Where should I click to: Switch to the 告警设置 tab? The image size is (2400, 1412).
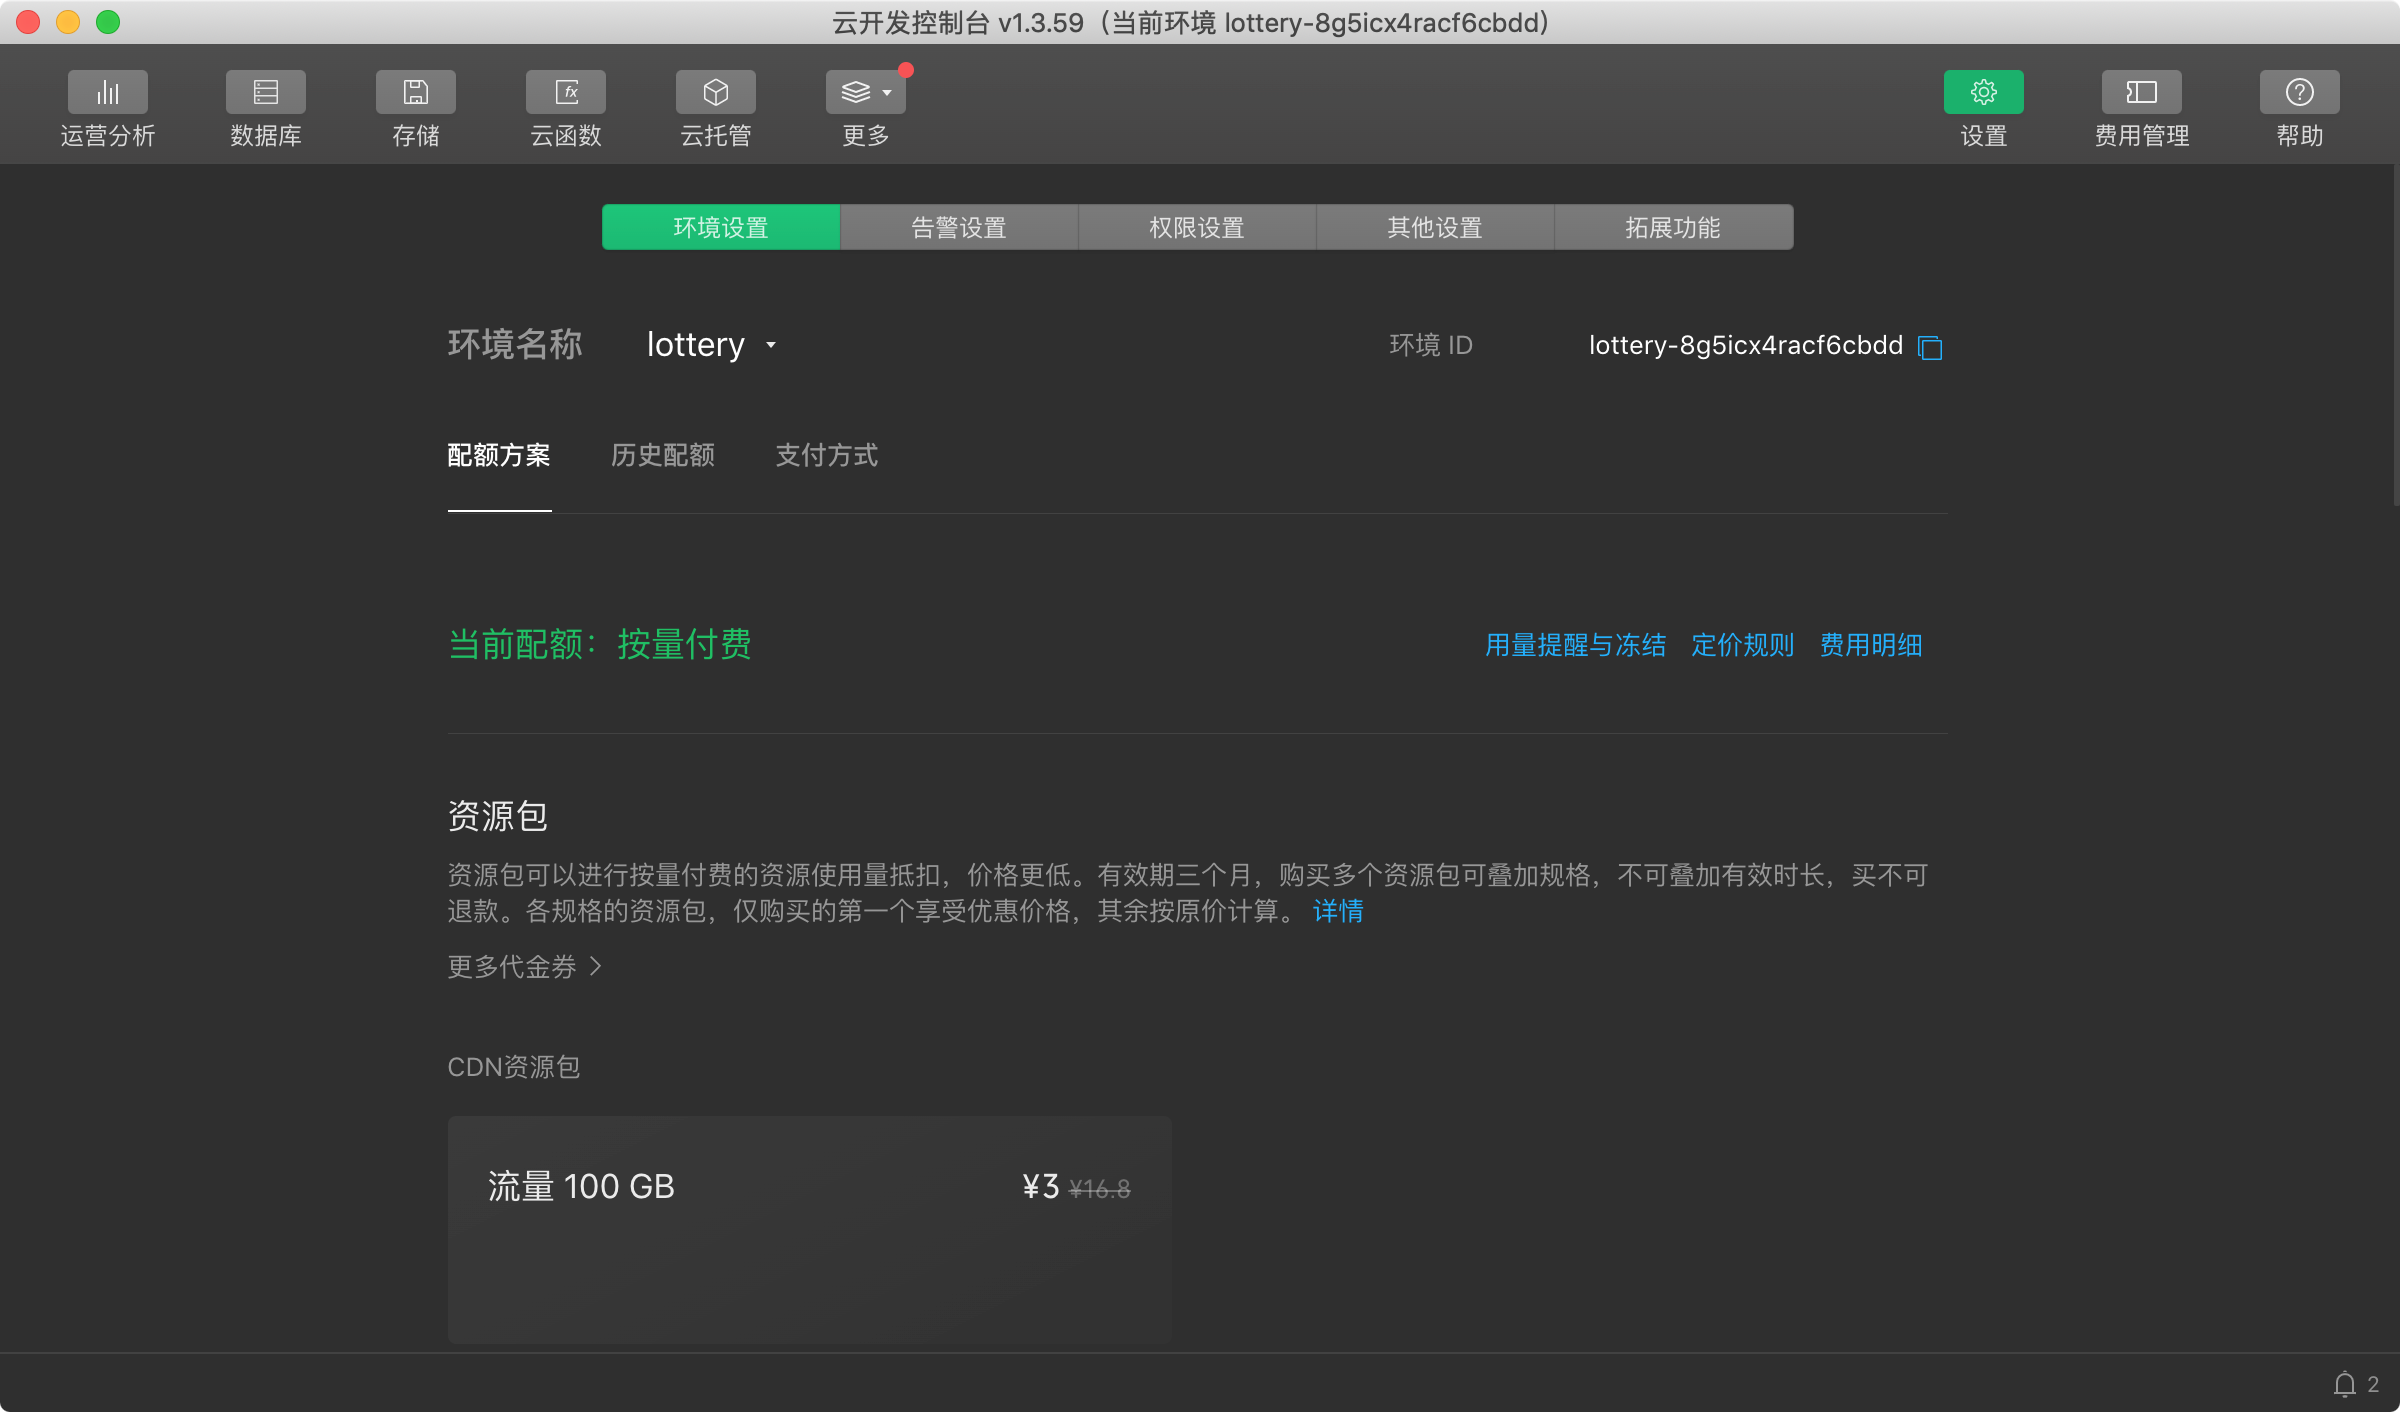958,227
